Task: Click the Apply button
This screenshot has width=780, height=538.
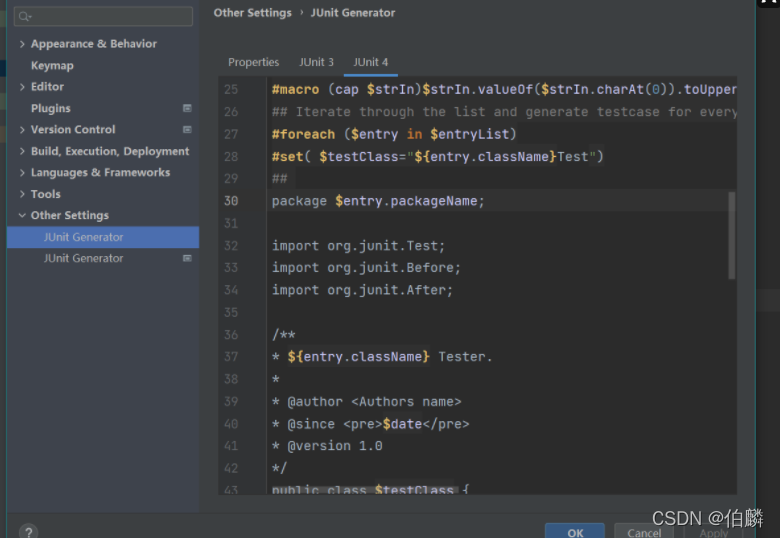Action: 713,531
